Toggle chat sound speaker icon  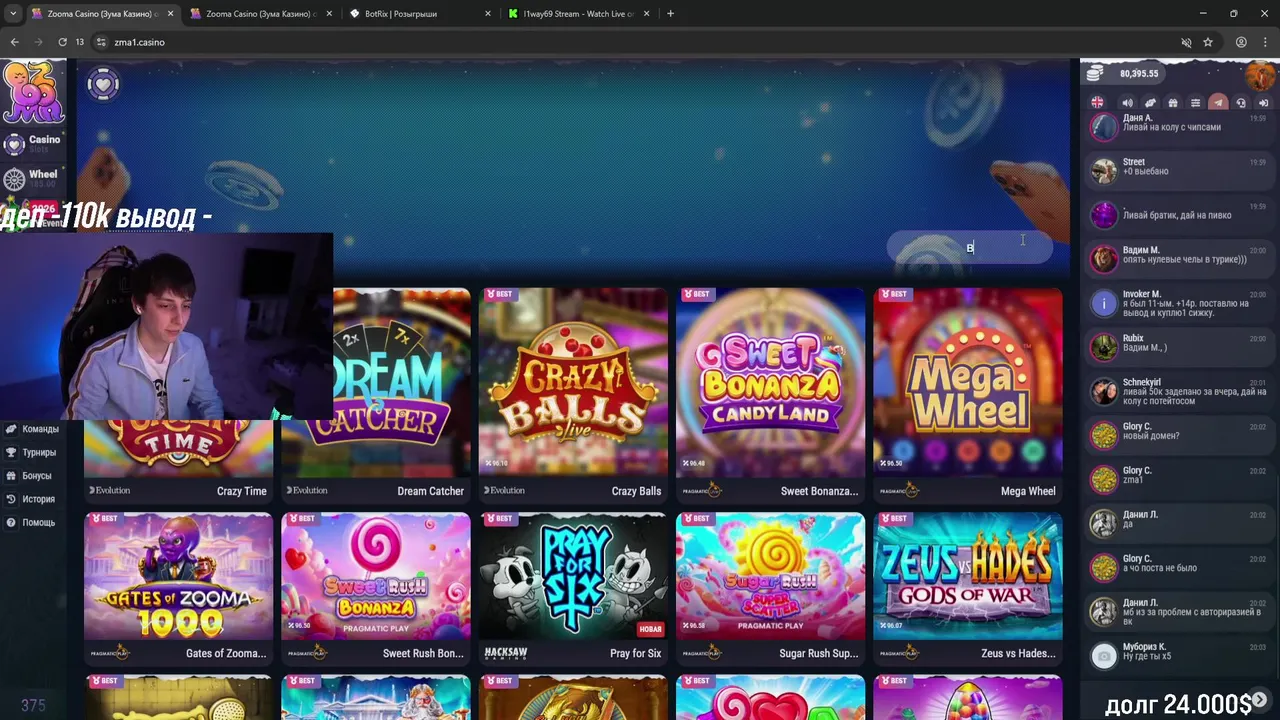1127,103
